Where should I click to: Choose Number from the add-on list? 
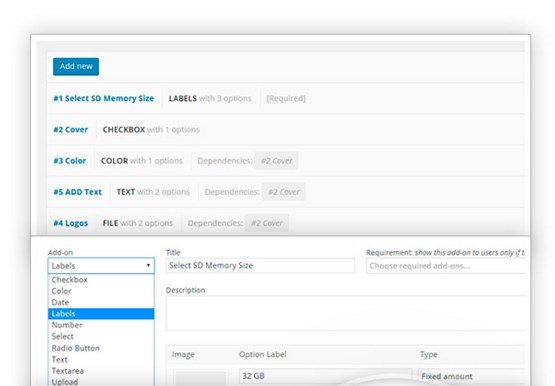101,325
